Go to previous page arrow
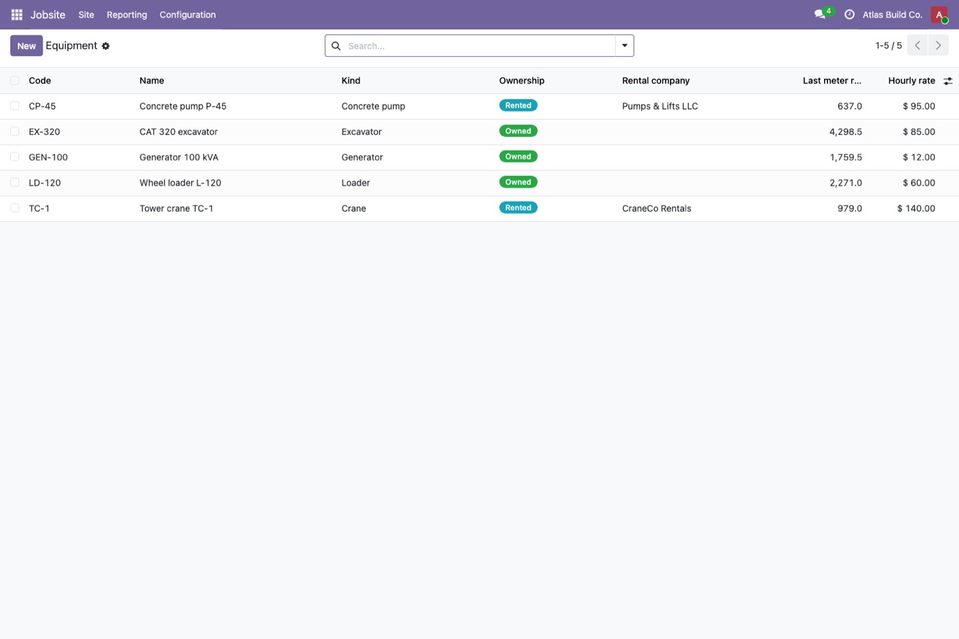 coord(917,45)
